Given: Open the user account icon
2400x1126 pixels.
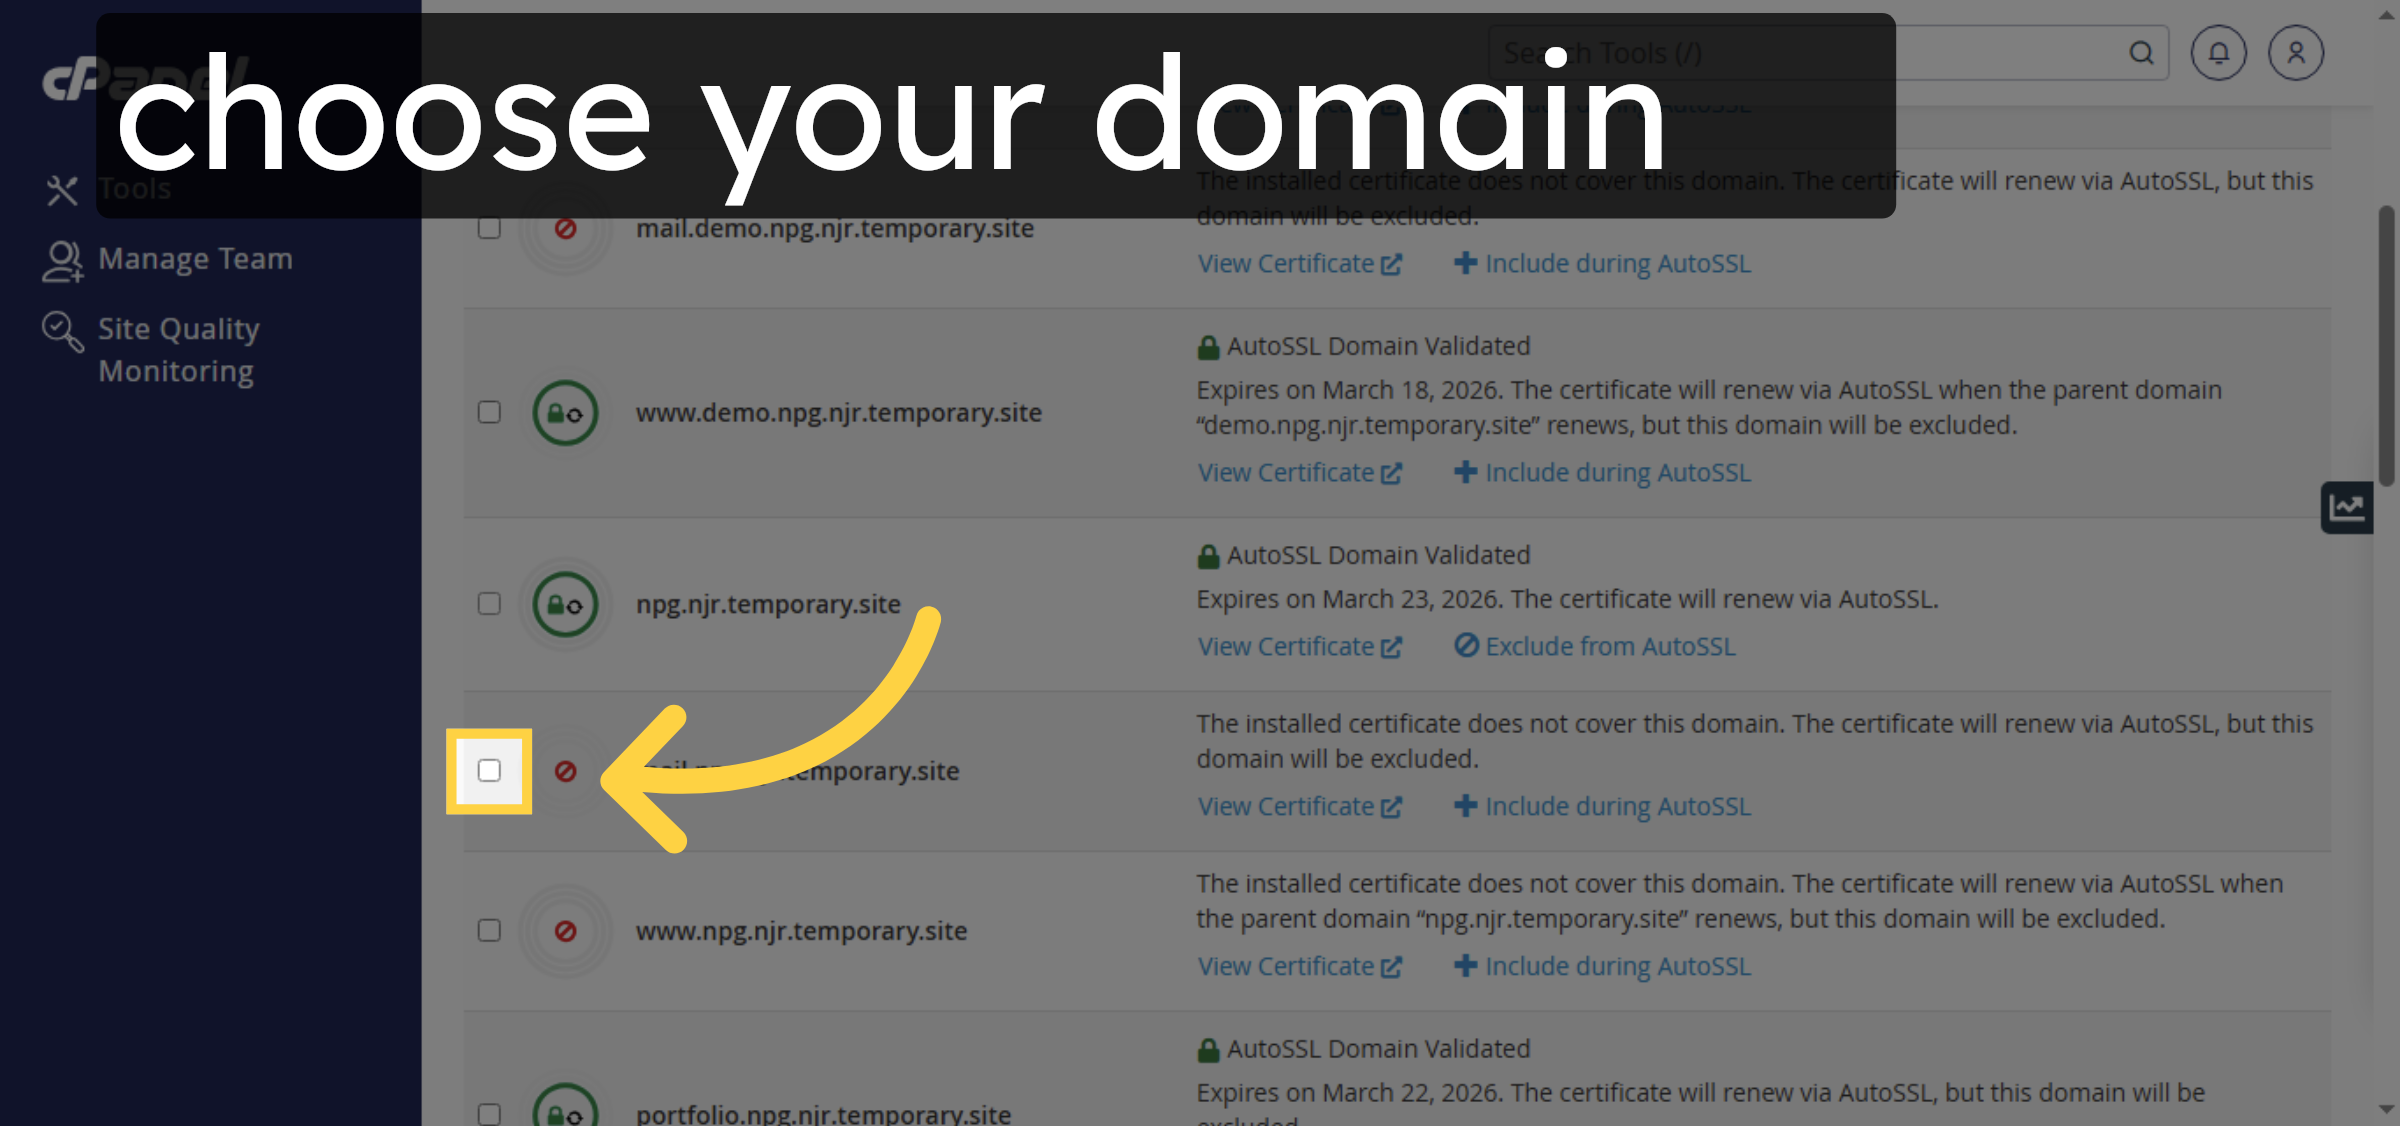Looking at the screenshot, I should coord(2296,52).
